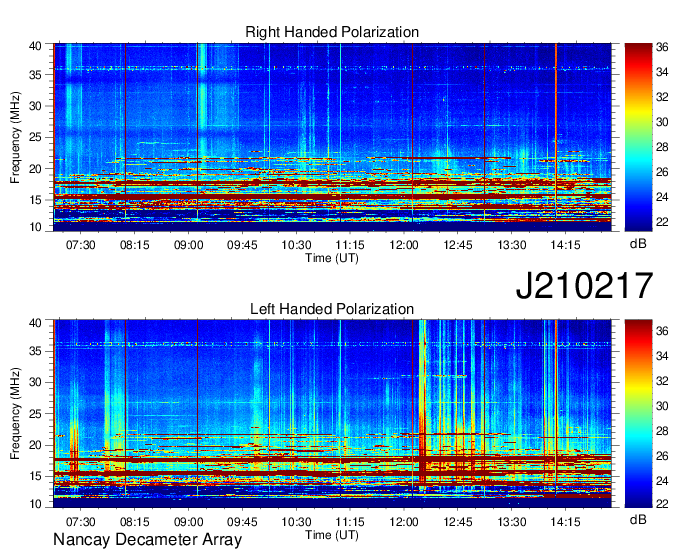680x552 pixels.
Task: Click 30 MHz tick on Left Handed frequency axis
Action: 36,382
